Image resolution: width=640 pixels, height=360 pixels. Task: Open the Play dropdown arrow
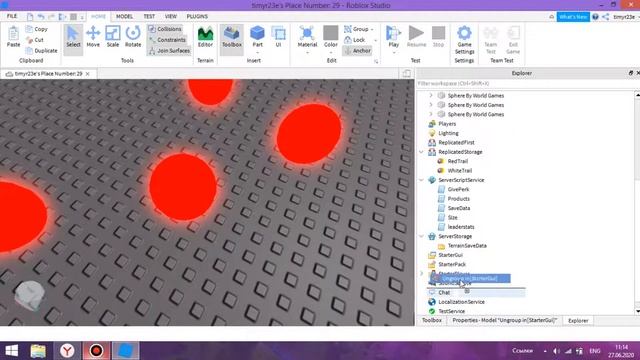(393, 53)
